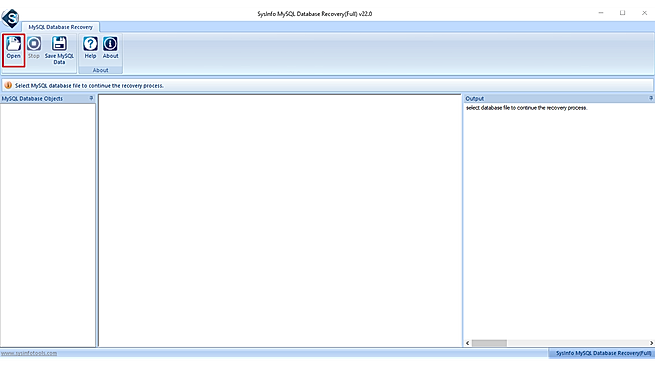The height and width of the screenshot is (368, 655).
Task: Minimize the recovery tool window
Action: point(601,13)
